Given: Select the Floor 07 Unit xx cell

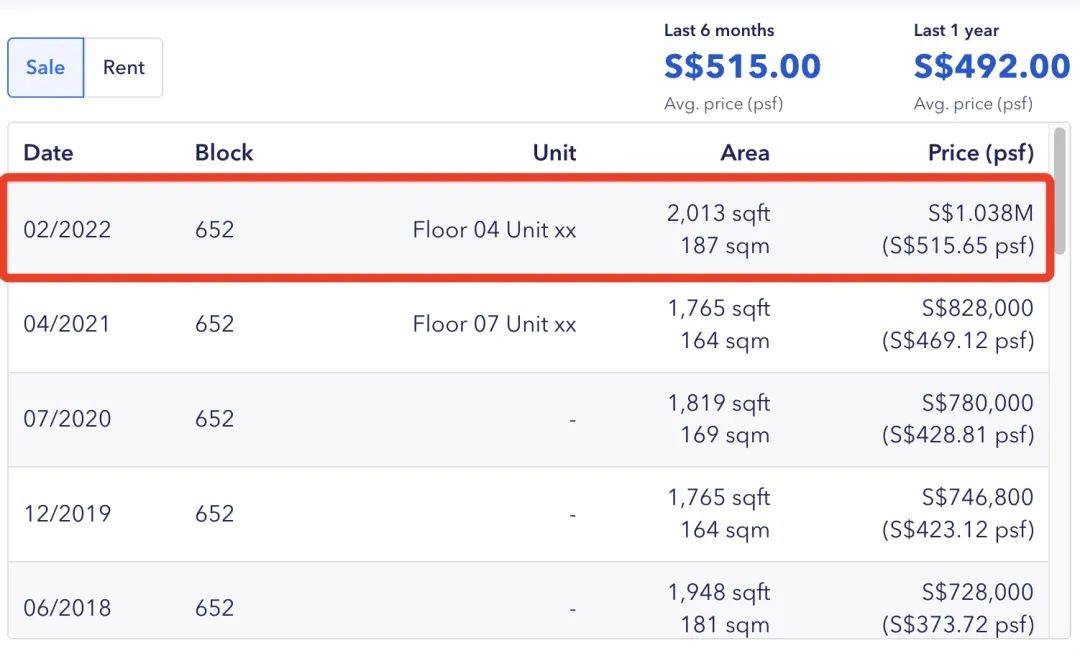Looking at the screenshot, I should tap(494, 324).
